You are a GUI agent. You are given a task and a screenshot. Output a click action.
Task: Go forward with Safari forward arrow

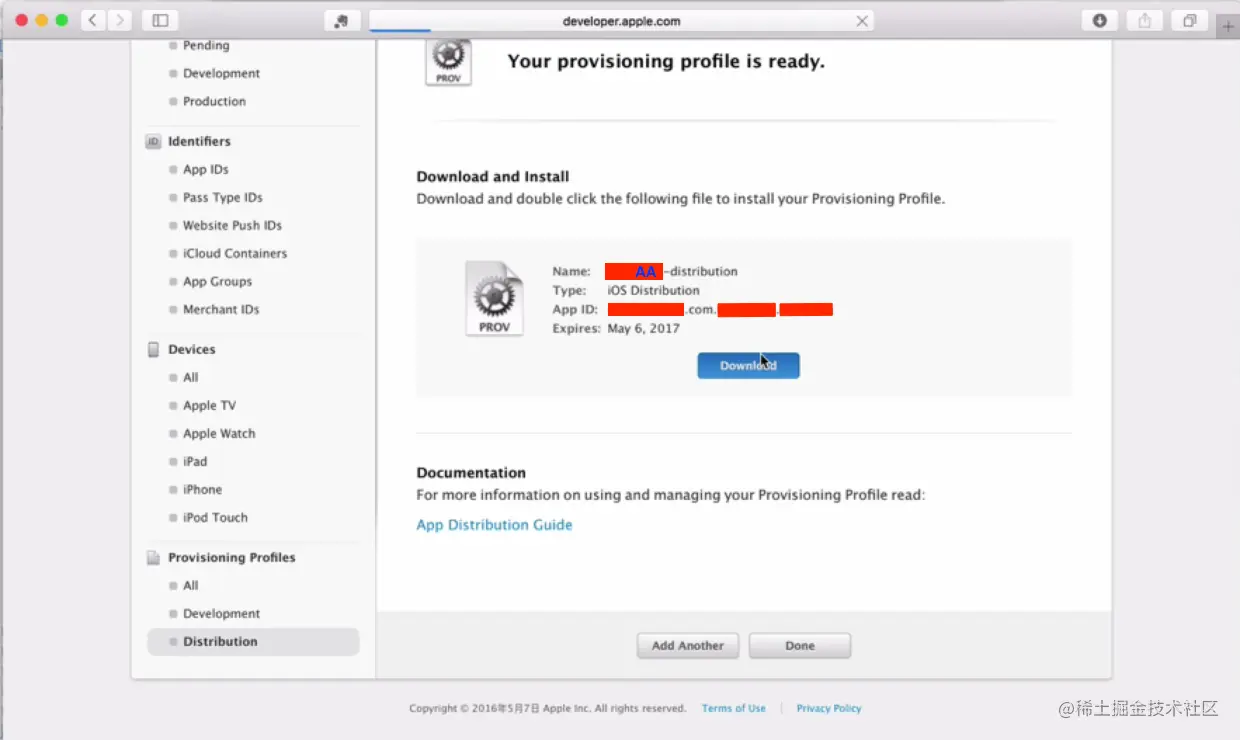(x=120, y=20)
